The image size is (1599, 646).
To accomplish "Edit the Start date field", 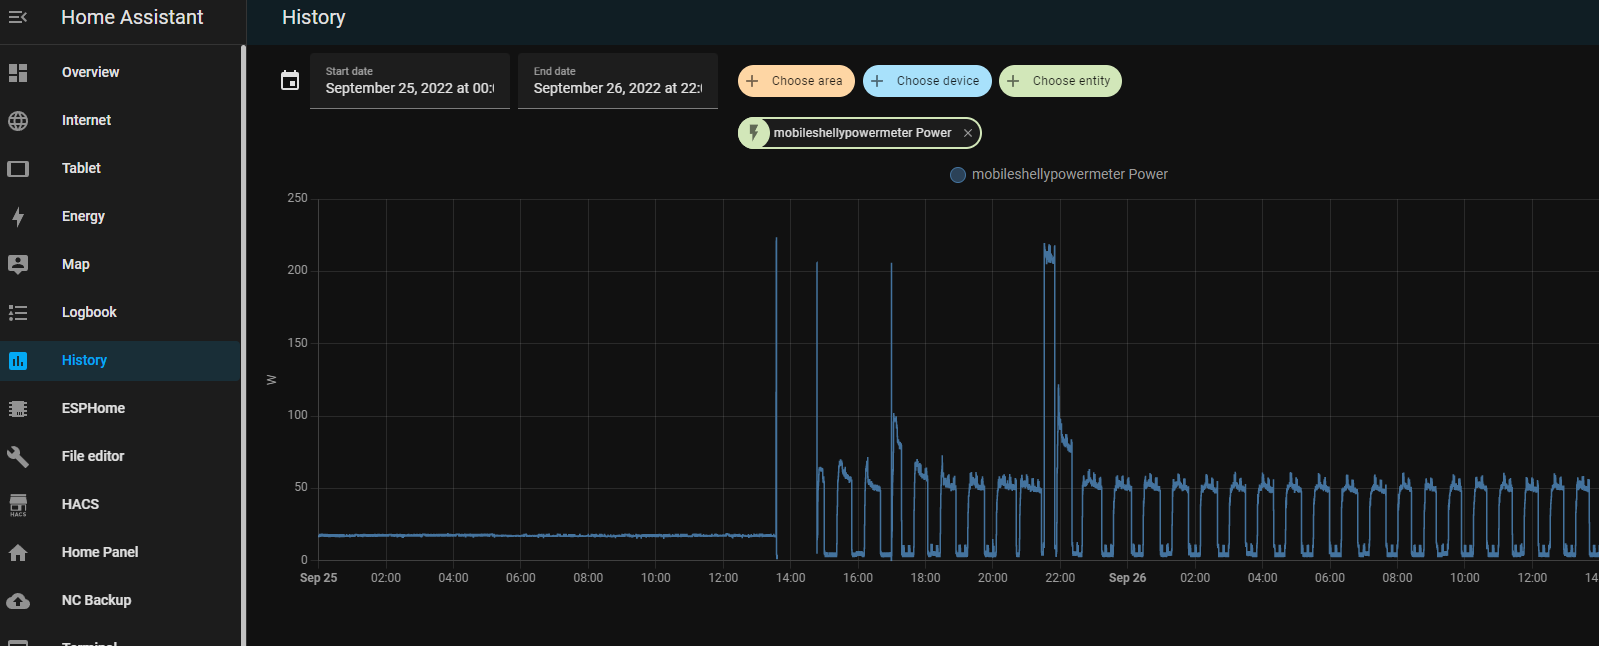I will tap(410, 81).
